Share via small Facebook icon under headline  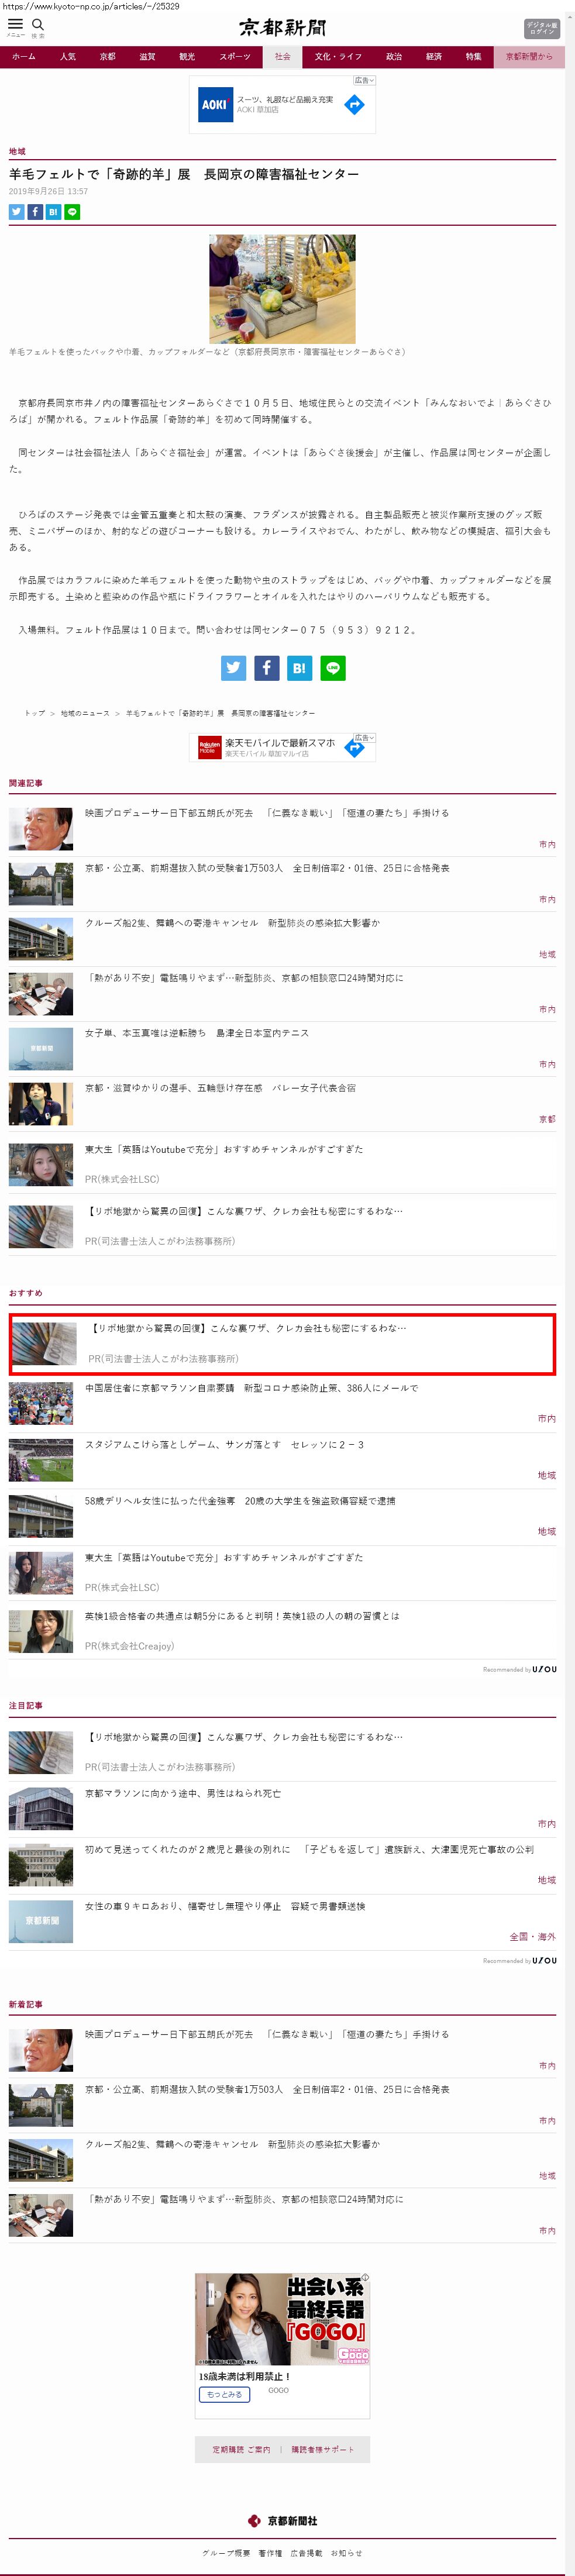[35, 212]
